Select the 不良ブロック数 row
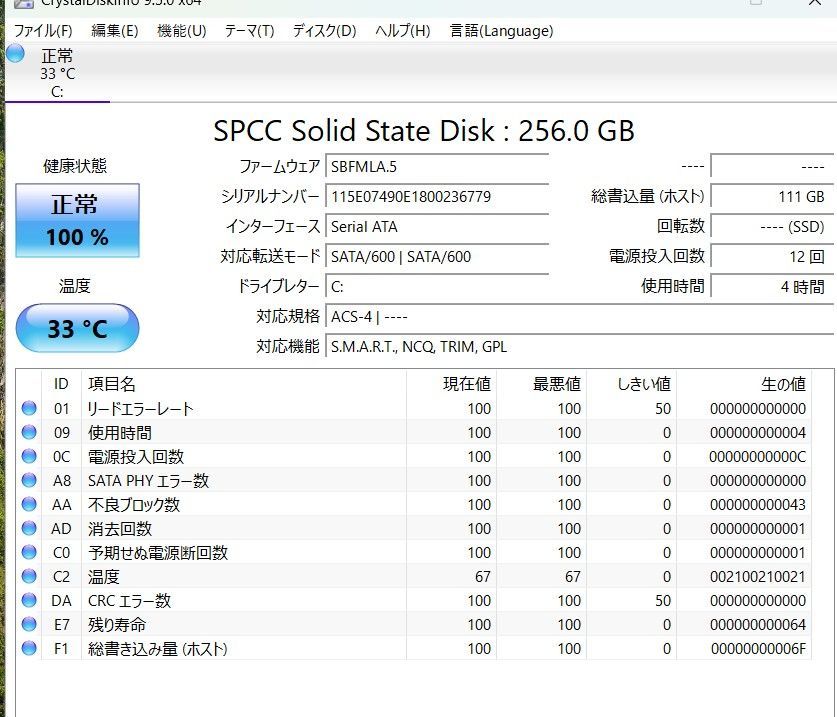Viewport: 837px width, 717px height. click(414, 505)
